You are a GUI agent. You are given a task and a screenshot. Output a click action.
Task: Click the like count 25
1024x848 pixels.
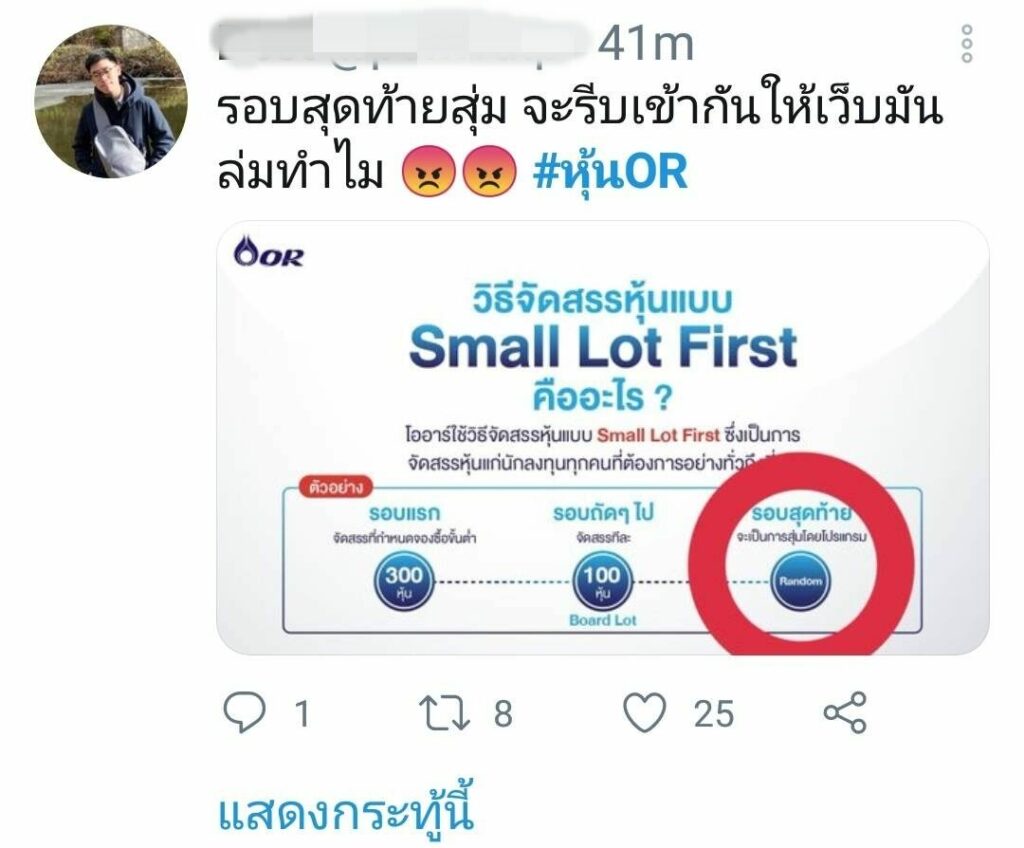[714, 713]
